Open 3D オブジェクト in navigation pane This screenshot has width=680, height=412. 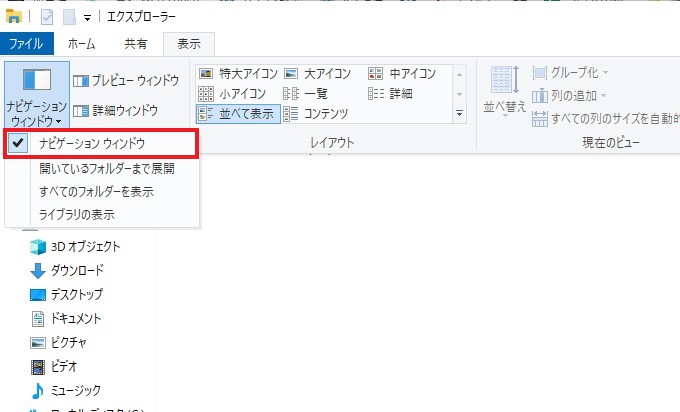pyautogui.click(x=75, y=247)
